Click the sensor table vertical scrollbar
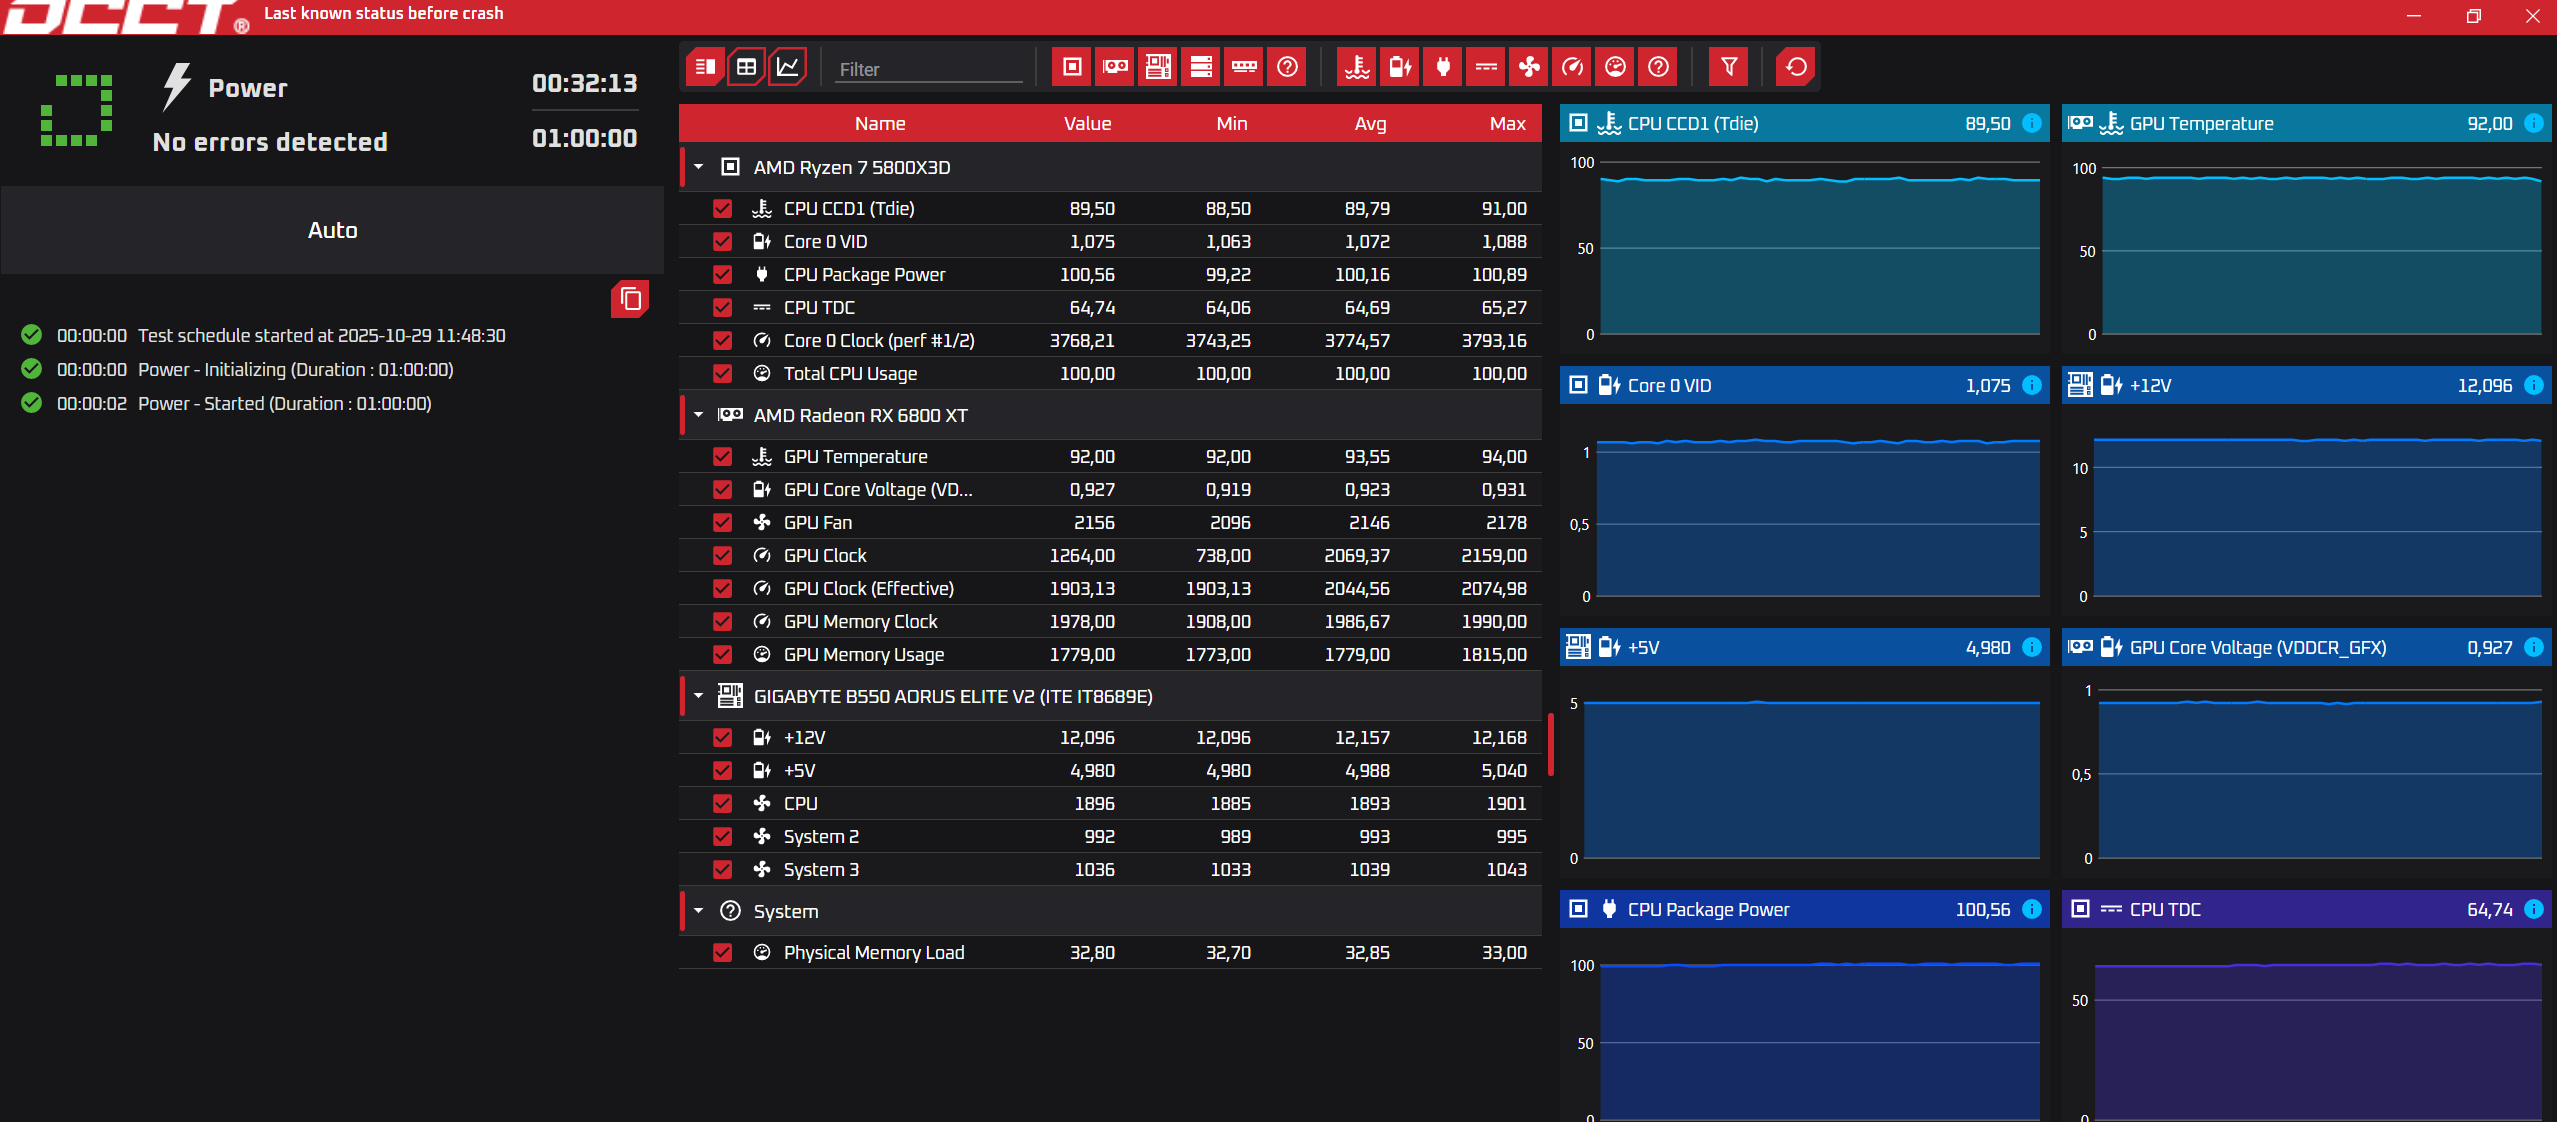Screen dimensions: 2557x1122 (x=1550, y=745)
